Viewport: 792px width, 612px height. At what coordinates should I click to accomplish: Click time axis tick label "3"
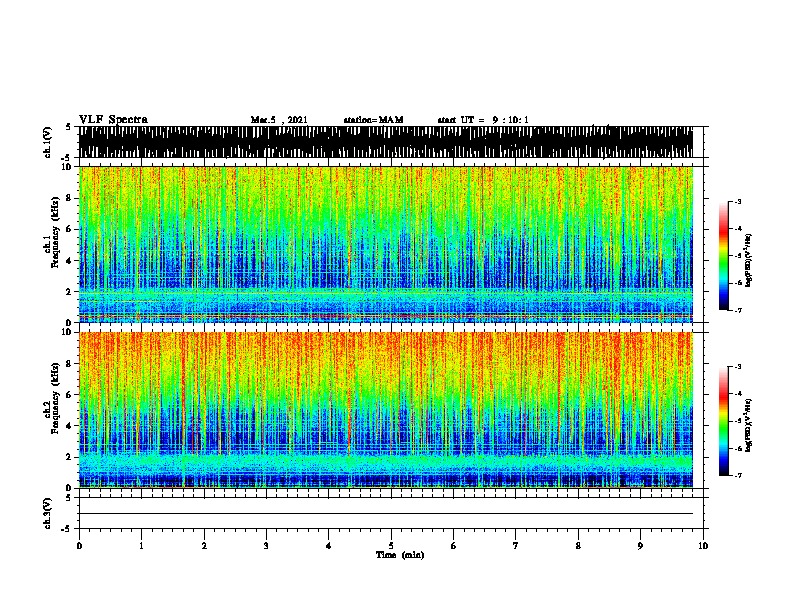(266, 546)
